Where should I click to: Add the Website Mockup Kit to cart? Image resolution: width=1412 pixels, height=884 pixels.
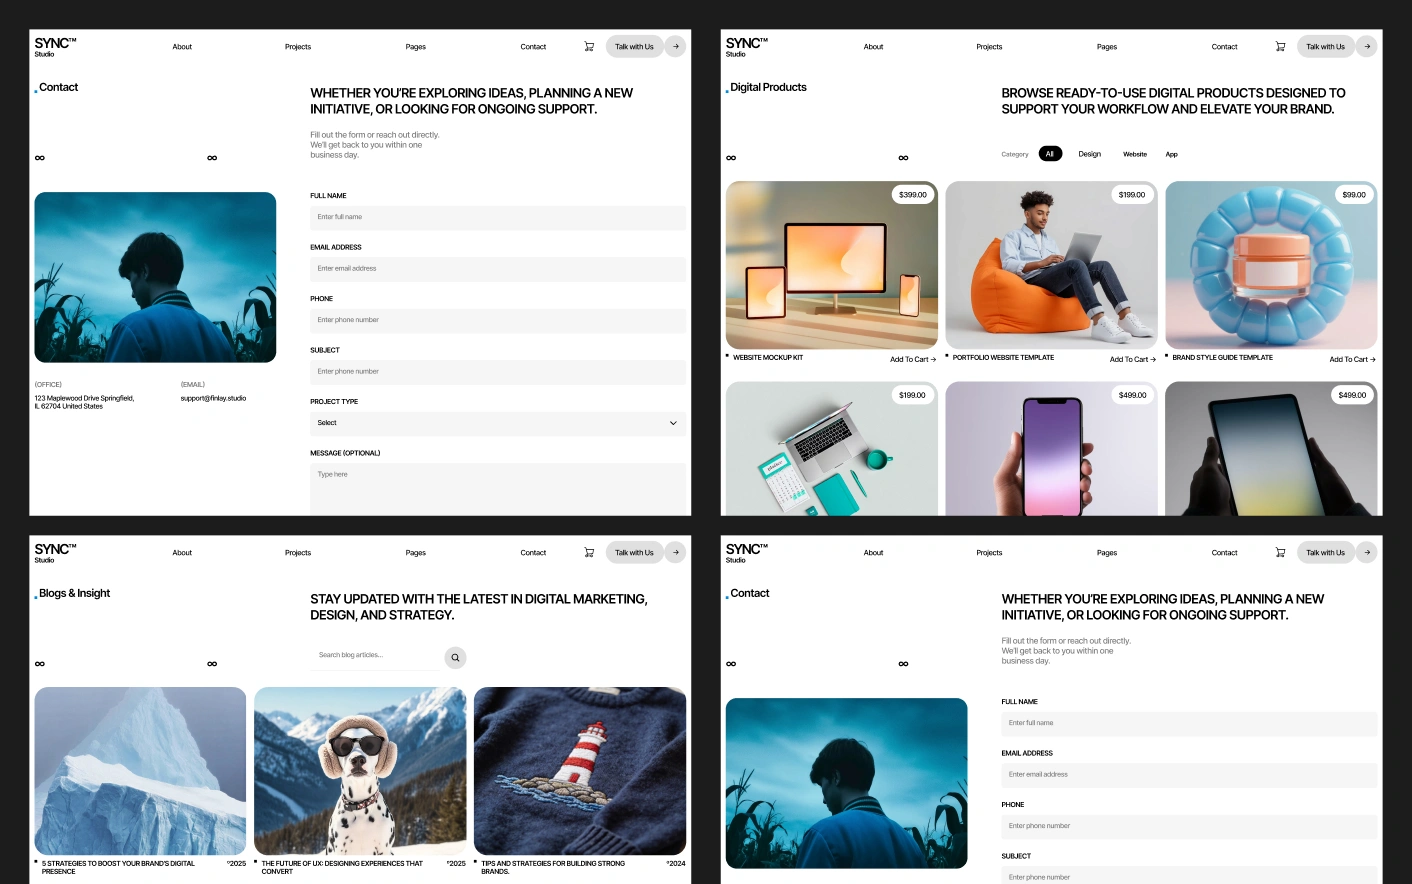point(912,360)
